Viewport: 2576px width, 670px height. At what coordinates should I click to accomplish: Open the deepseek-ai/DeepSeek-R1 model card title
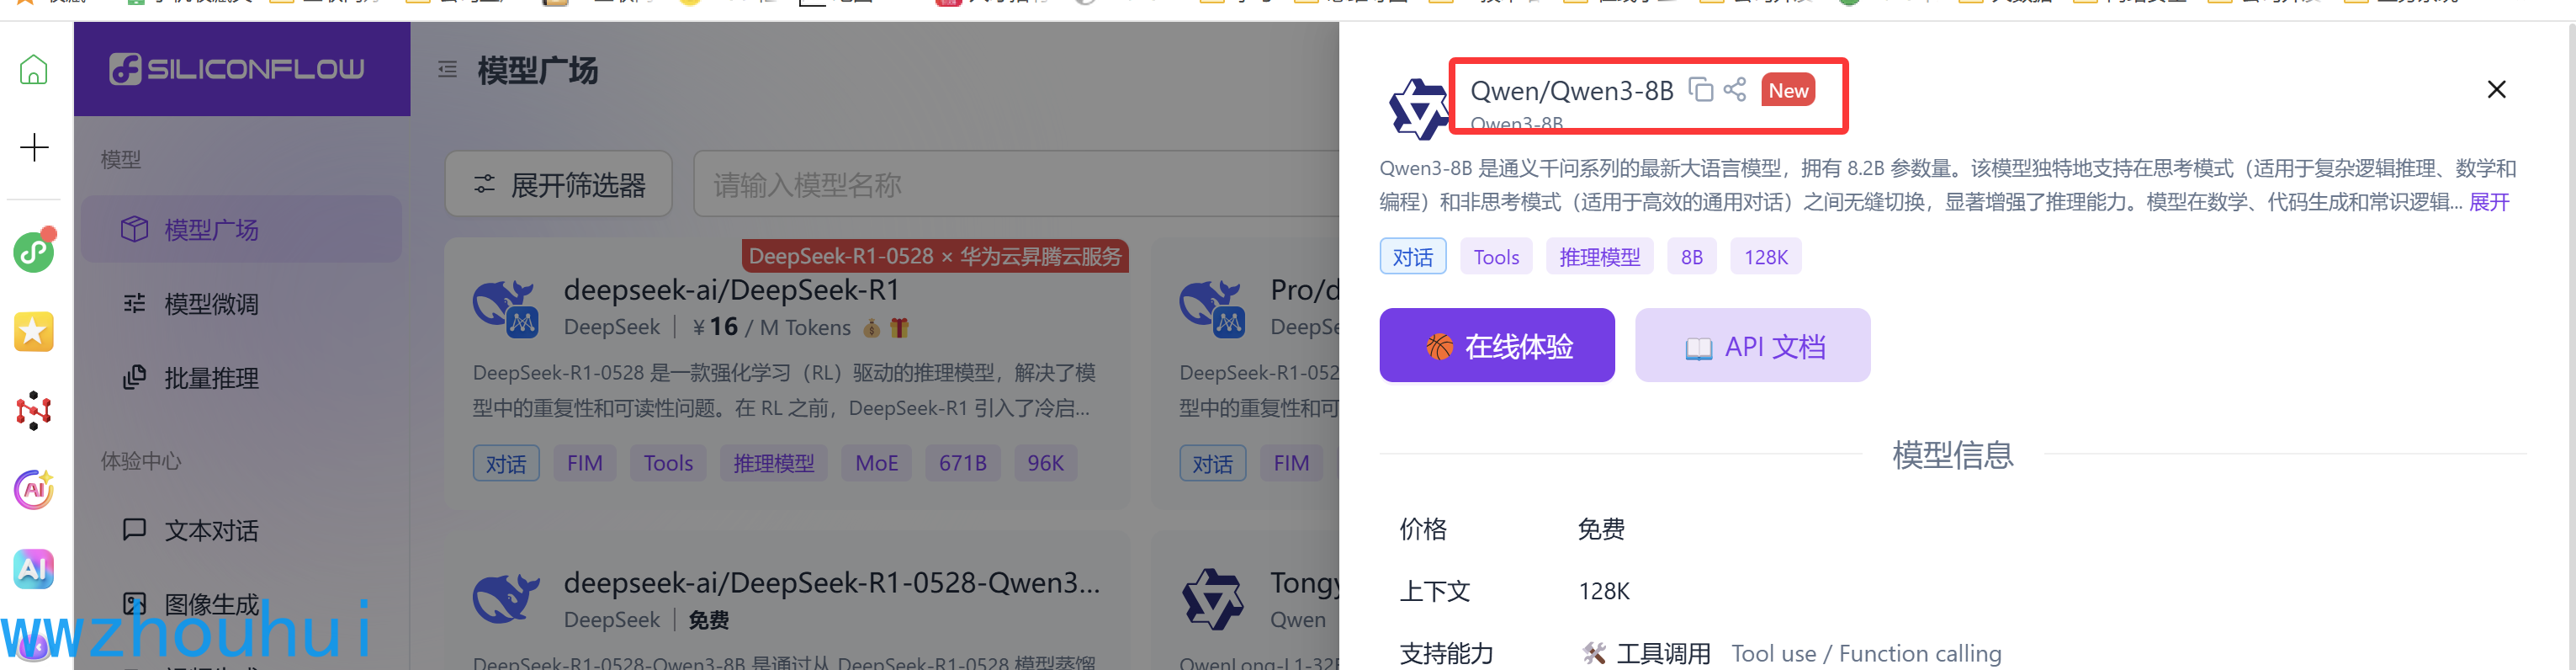pyautogui.click(x=732, y=290)
